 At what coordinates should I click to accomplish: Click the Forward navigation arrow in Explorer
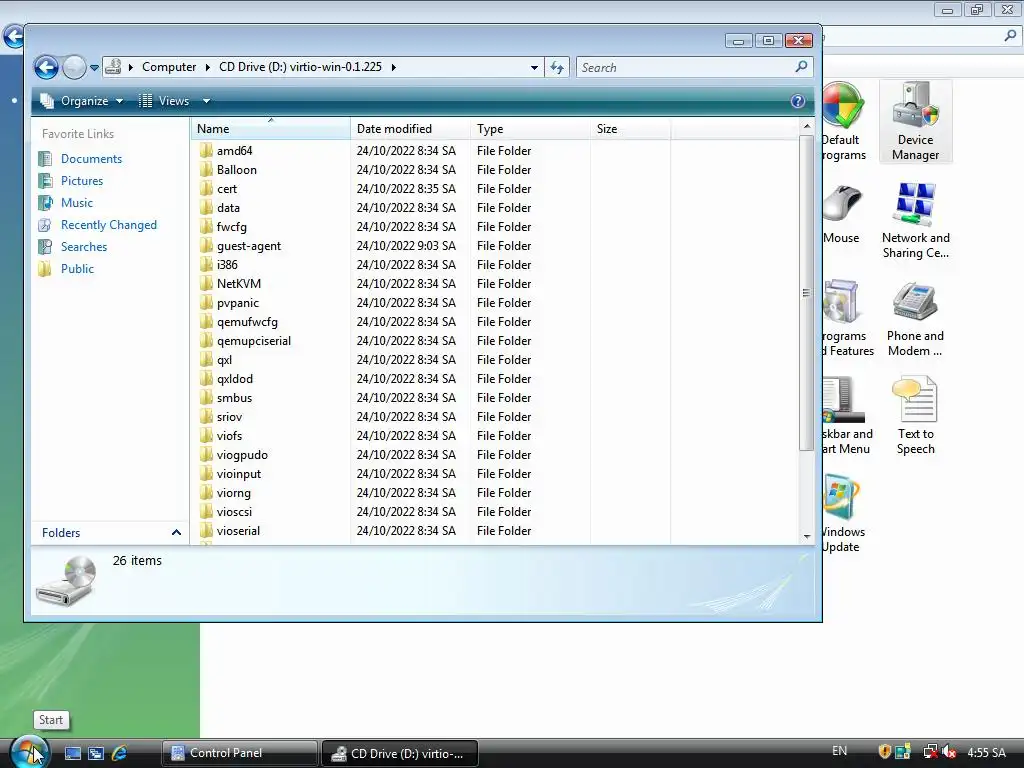tap(74, 67)
